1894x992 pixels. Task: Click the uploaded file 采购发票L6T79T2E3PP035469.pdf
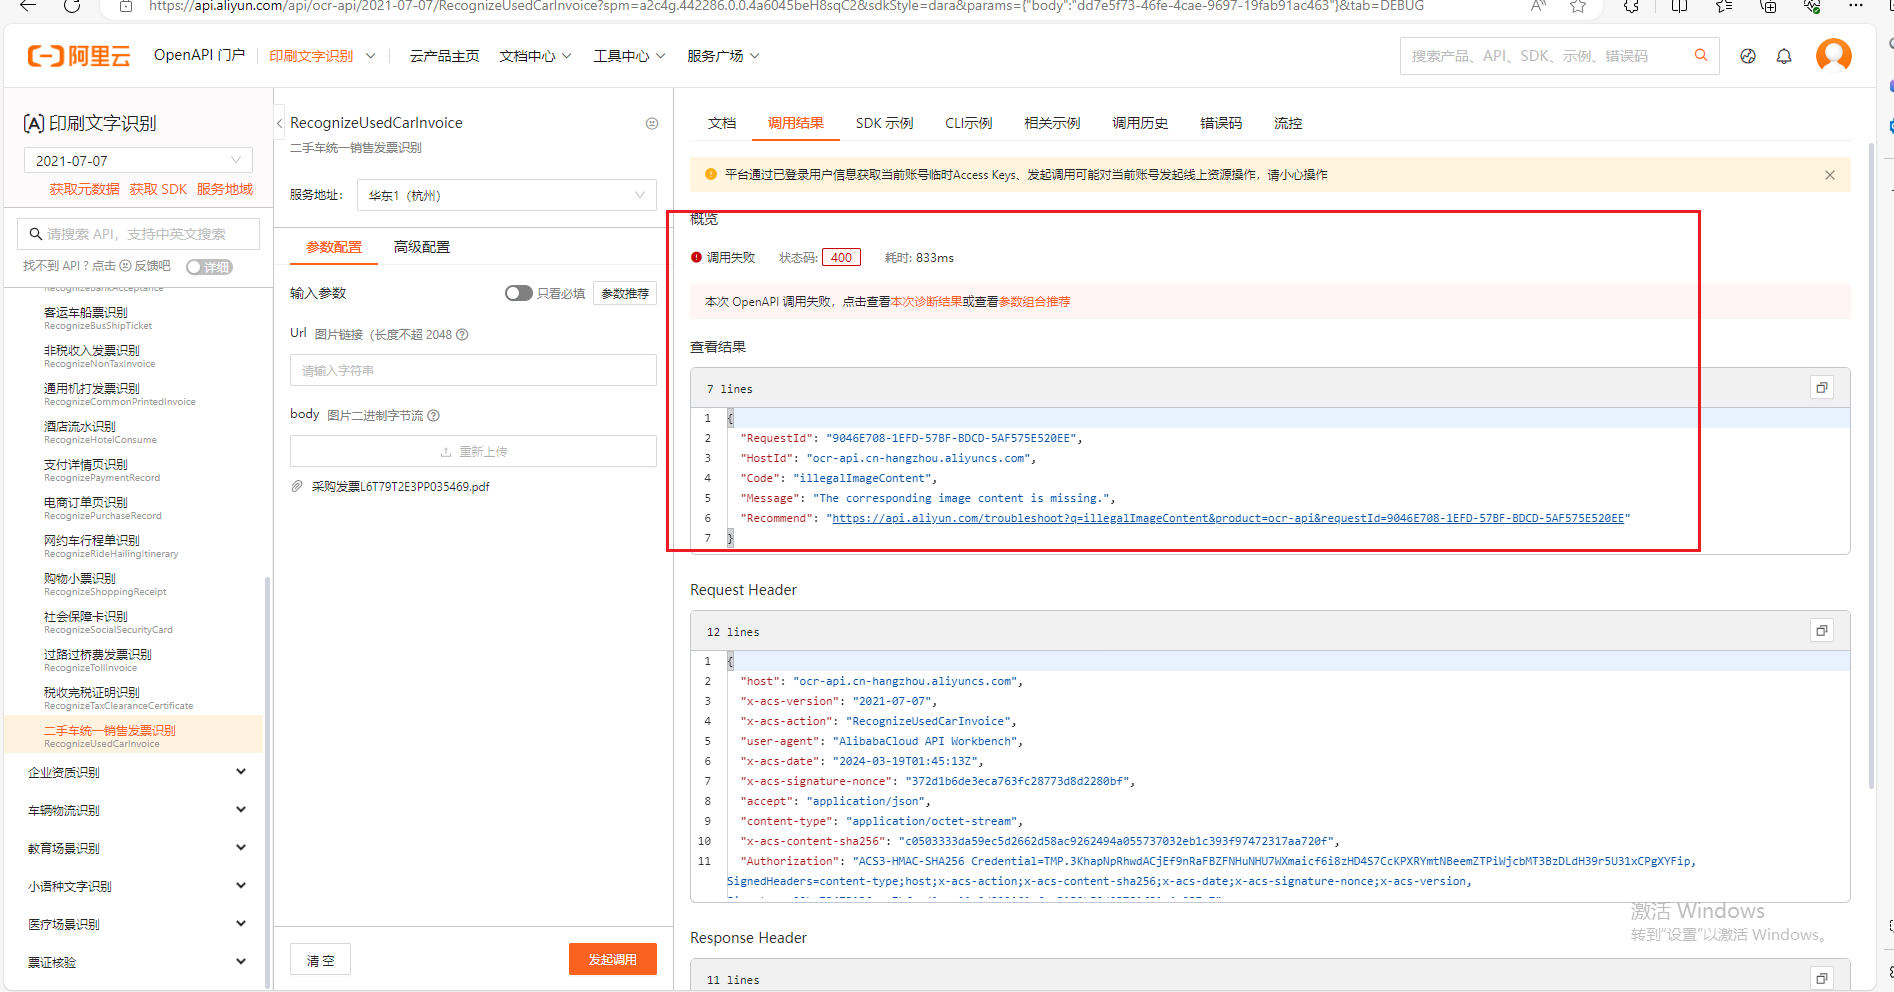400,487
